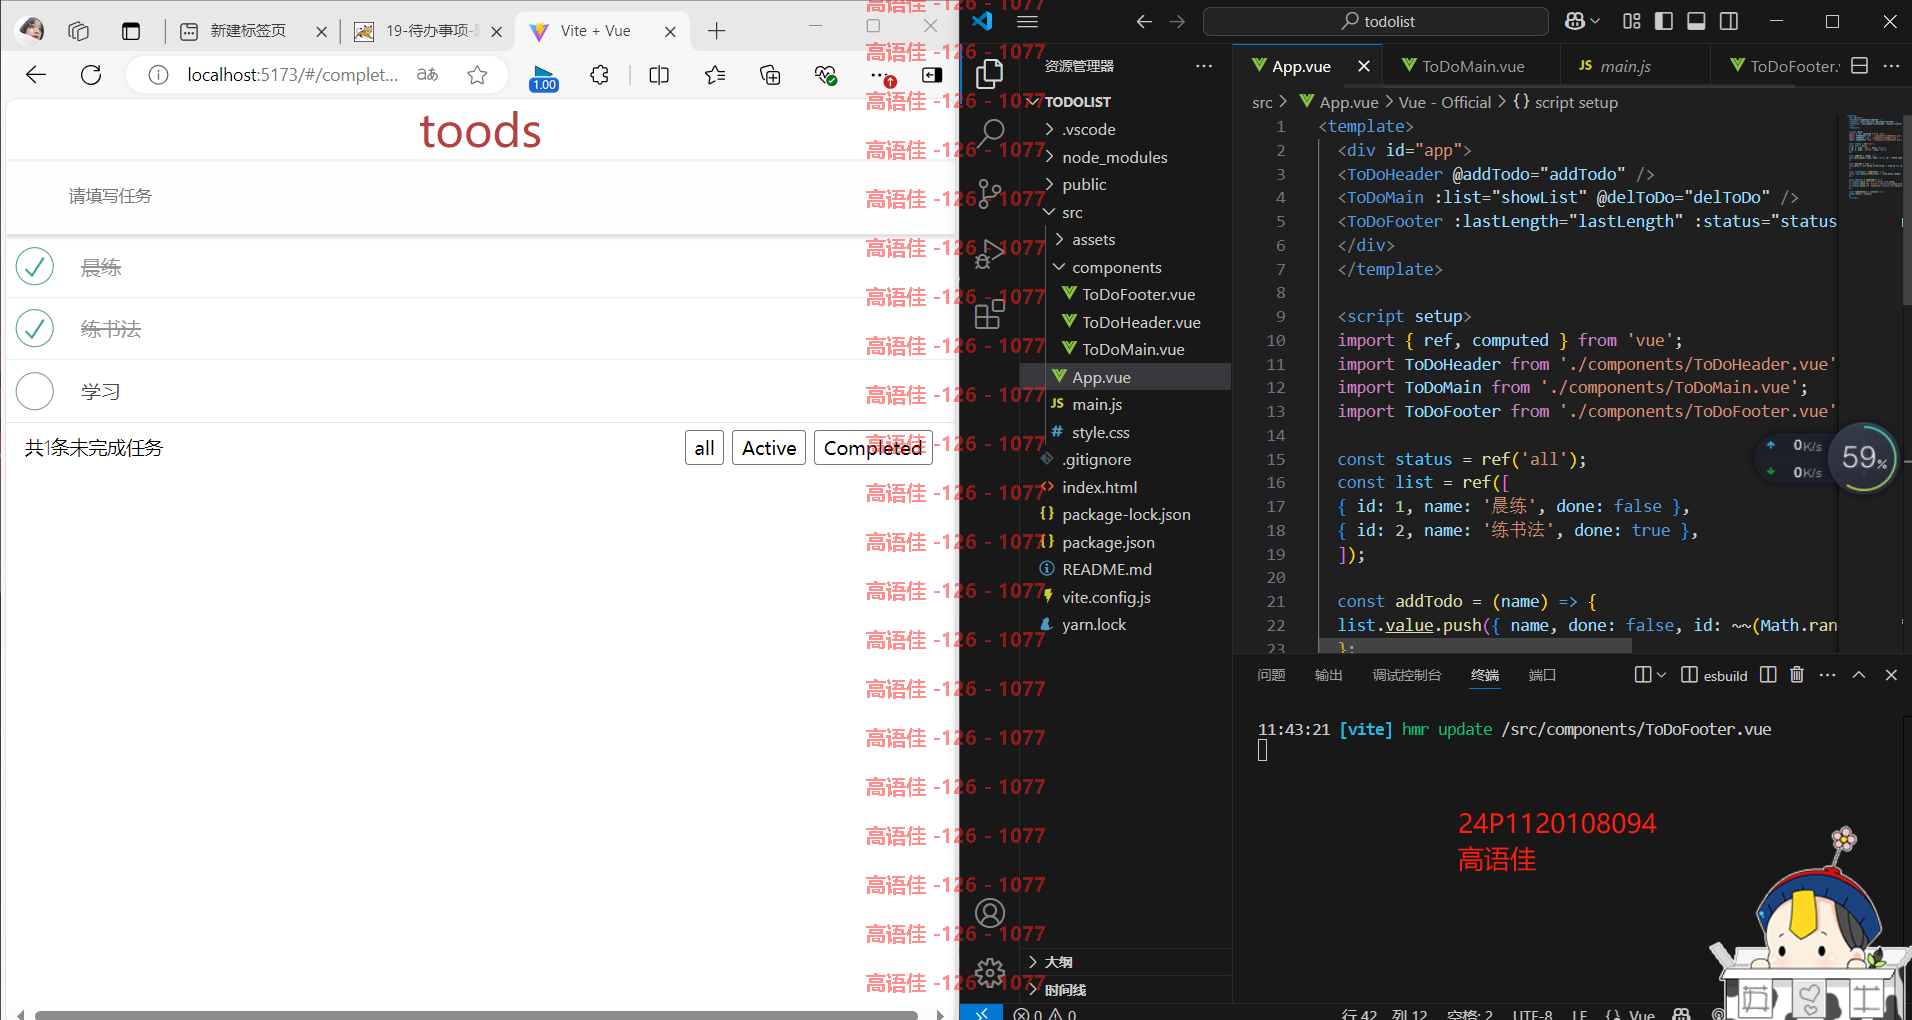The image size is (1912, 1020).
Task: Focus the 请填写任务 input field
Action: 480,197
